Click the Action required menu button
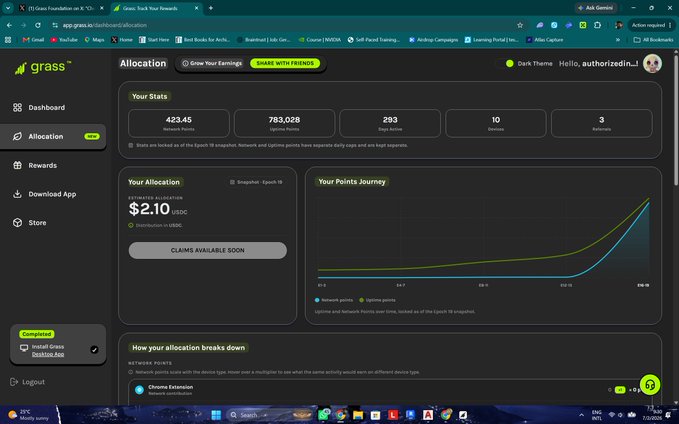The image size is (679, 424). pyautogui.click(x=651, y=26)
